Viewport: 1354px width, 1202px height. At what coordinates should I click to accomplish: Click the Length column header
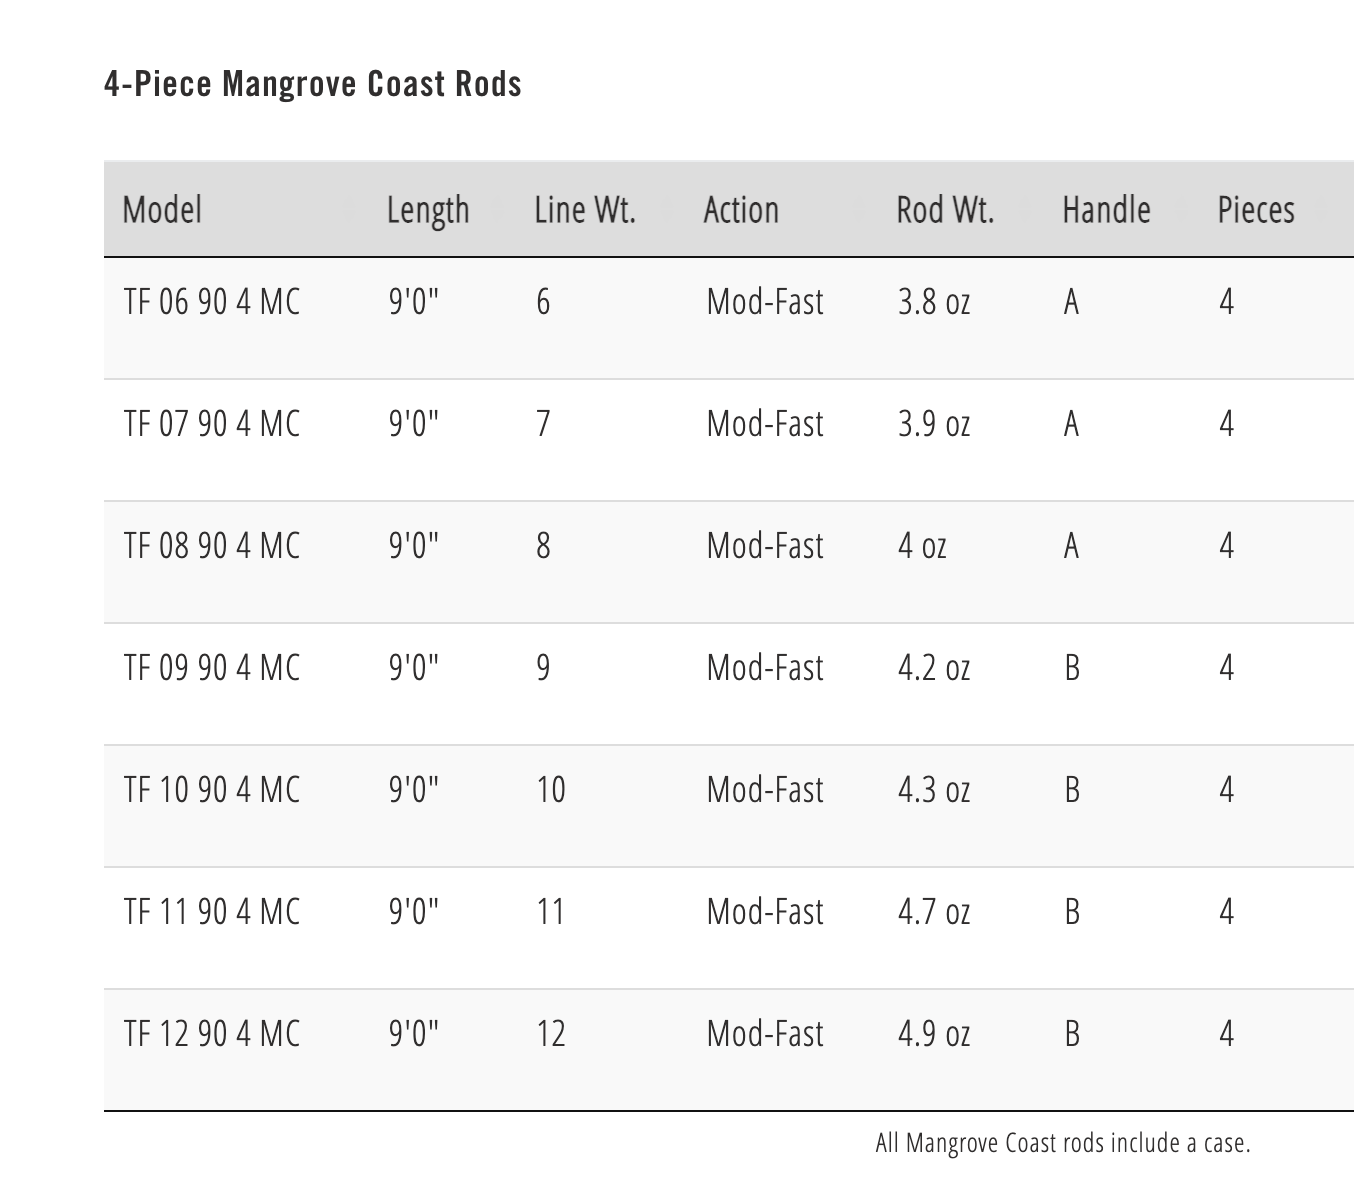click(428, 210)
